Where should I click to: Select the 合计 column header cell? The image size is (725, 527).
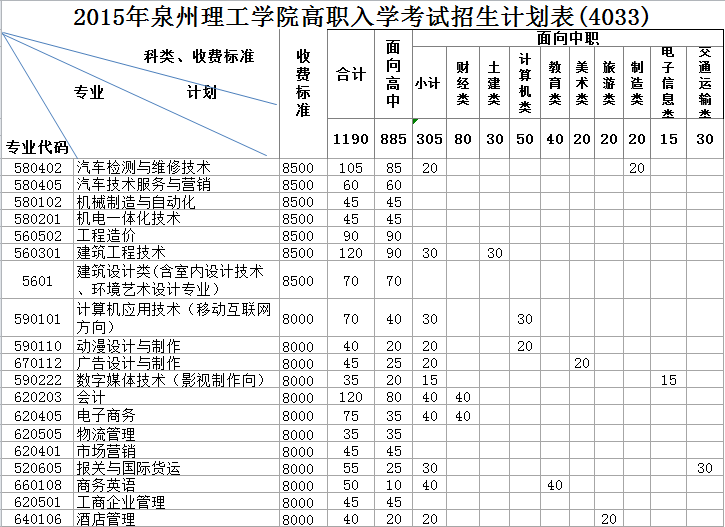tap(350, 75)
